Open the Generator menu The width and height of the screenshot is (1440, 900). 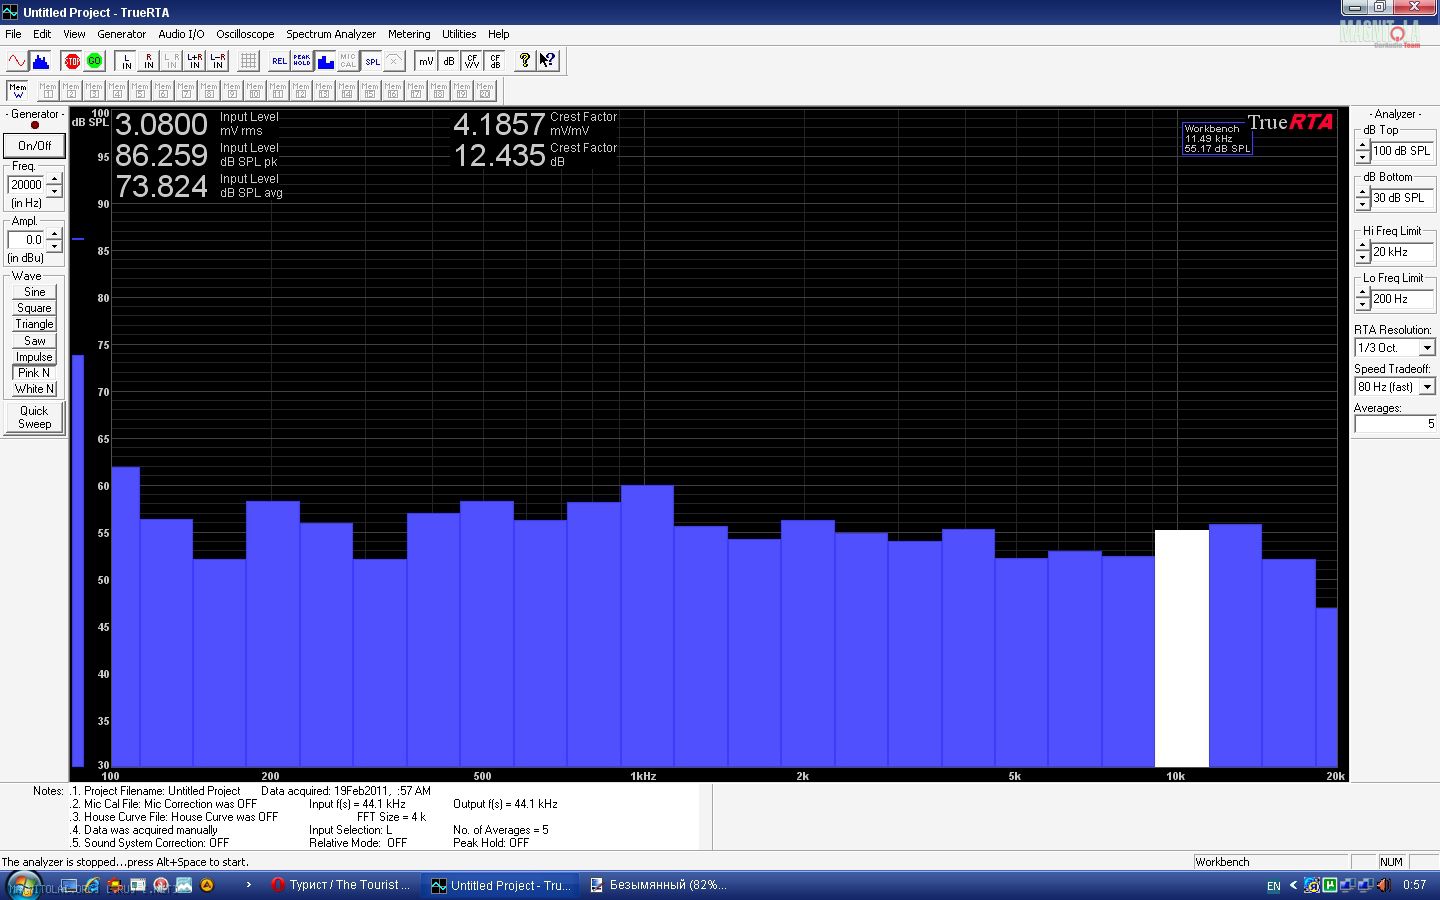click(122, 34)
